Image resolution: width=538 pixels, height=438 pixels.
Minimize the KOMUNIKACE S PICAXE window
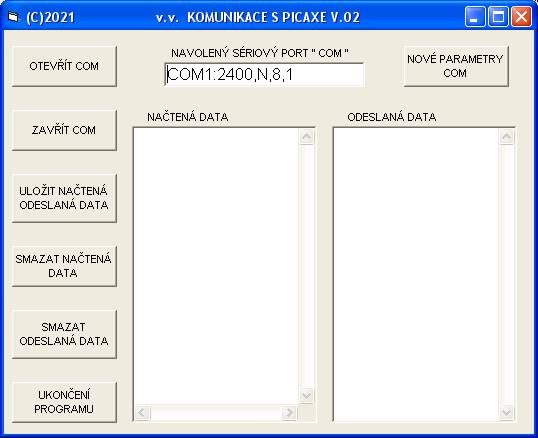click(475, 17)
